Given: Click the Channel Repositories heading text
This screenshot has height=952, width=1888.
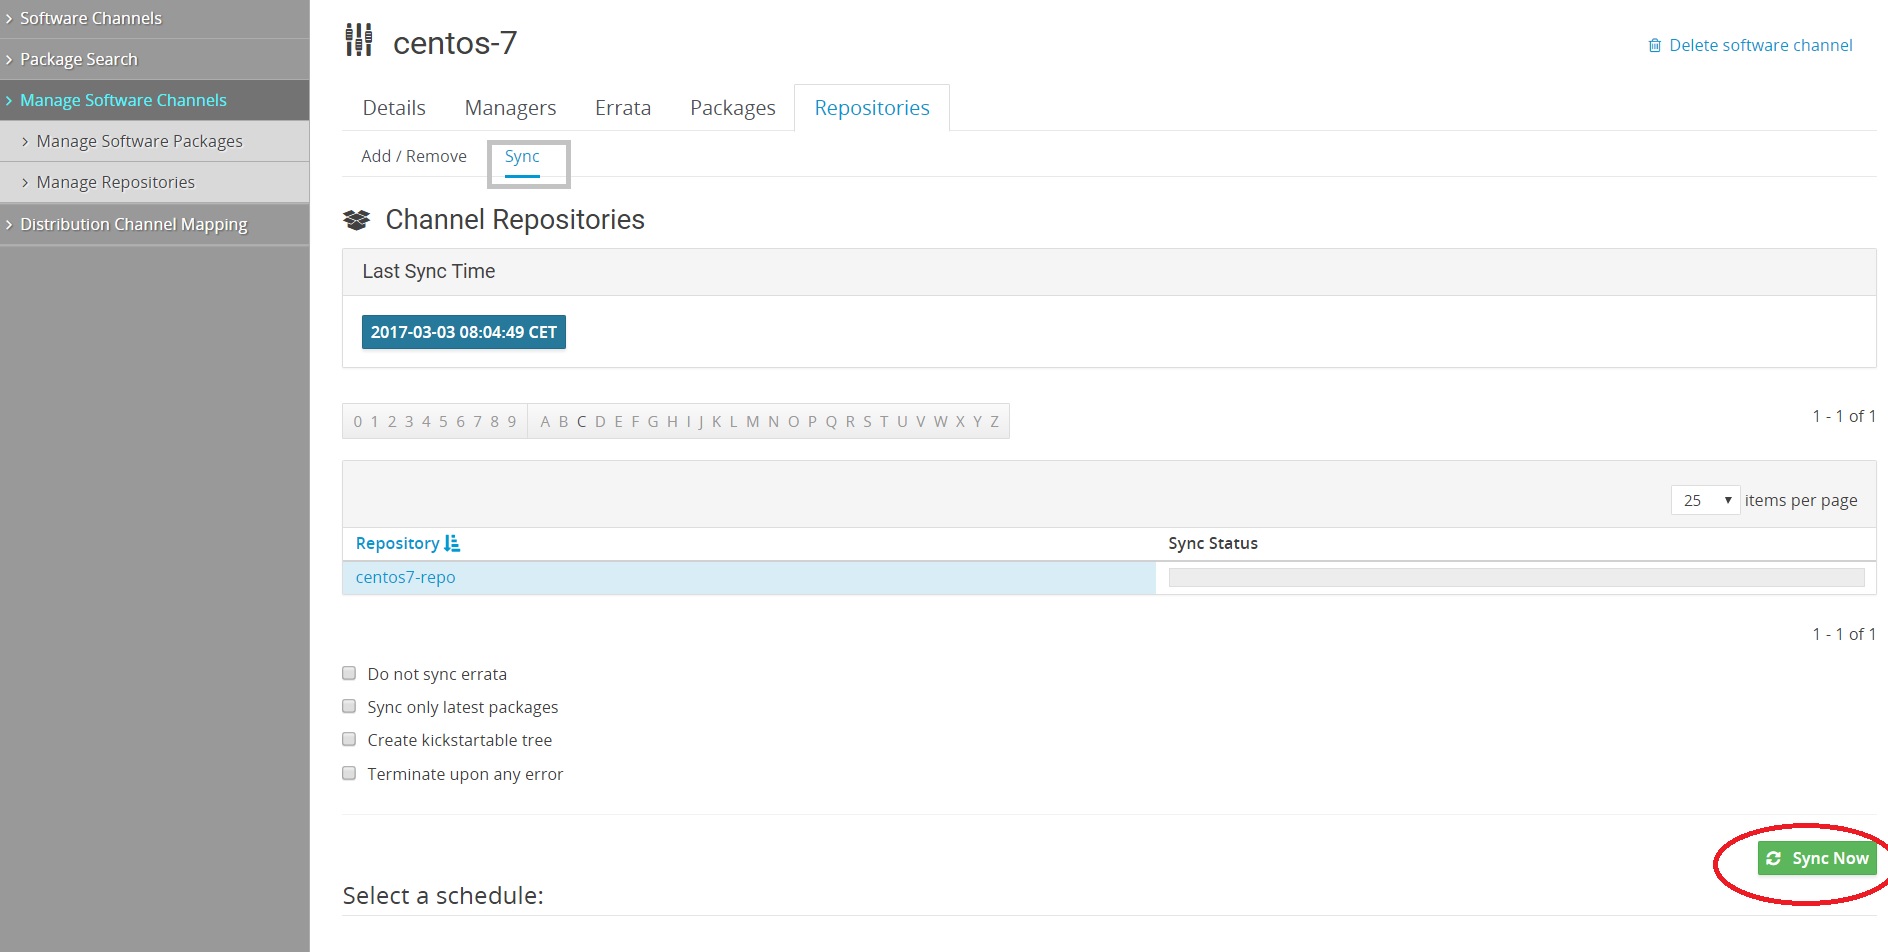Looking at the screenshot, I should [515, 220].
